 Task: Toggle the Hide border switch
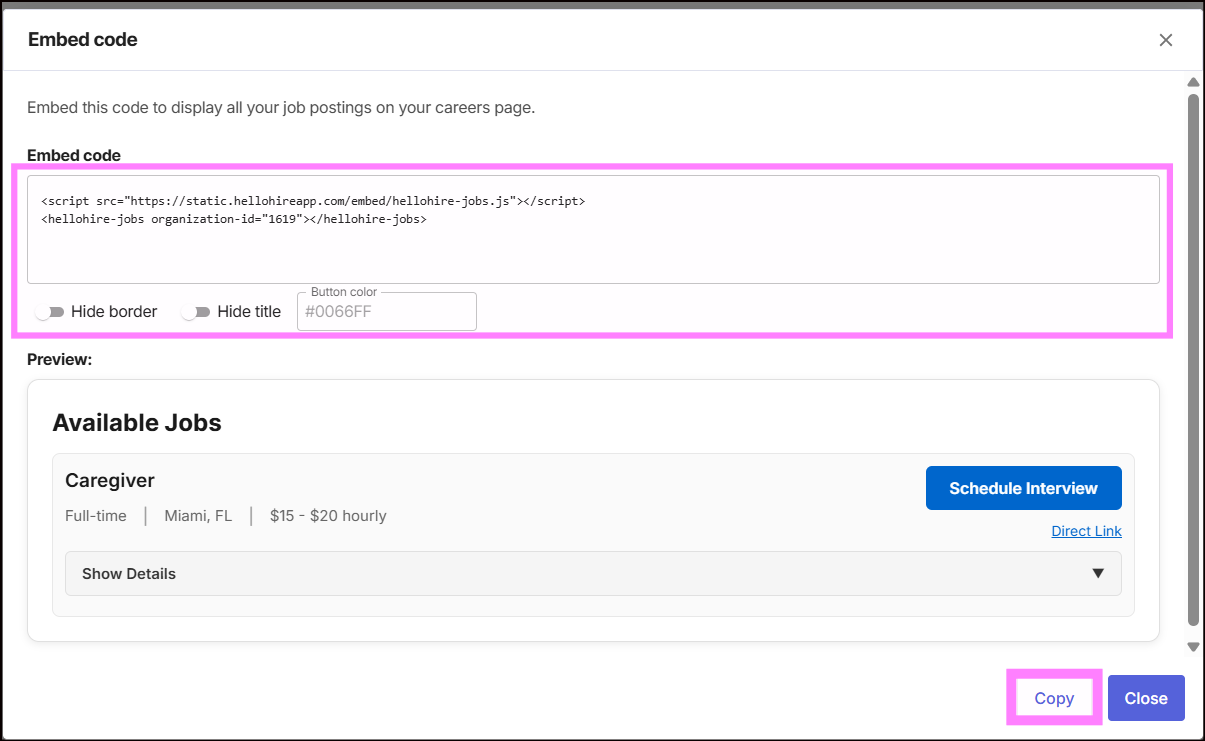click(x=50, y=312)
